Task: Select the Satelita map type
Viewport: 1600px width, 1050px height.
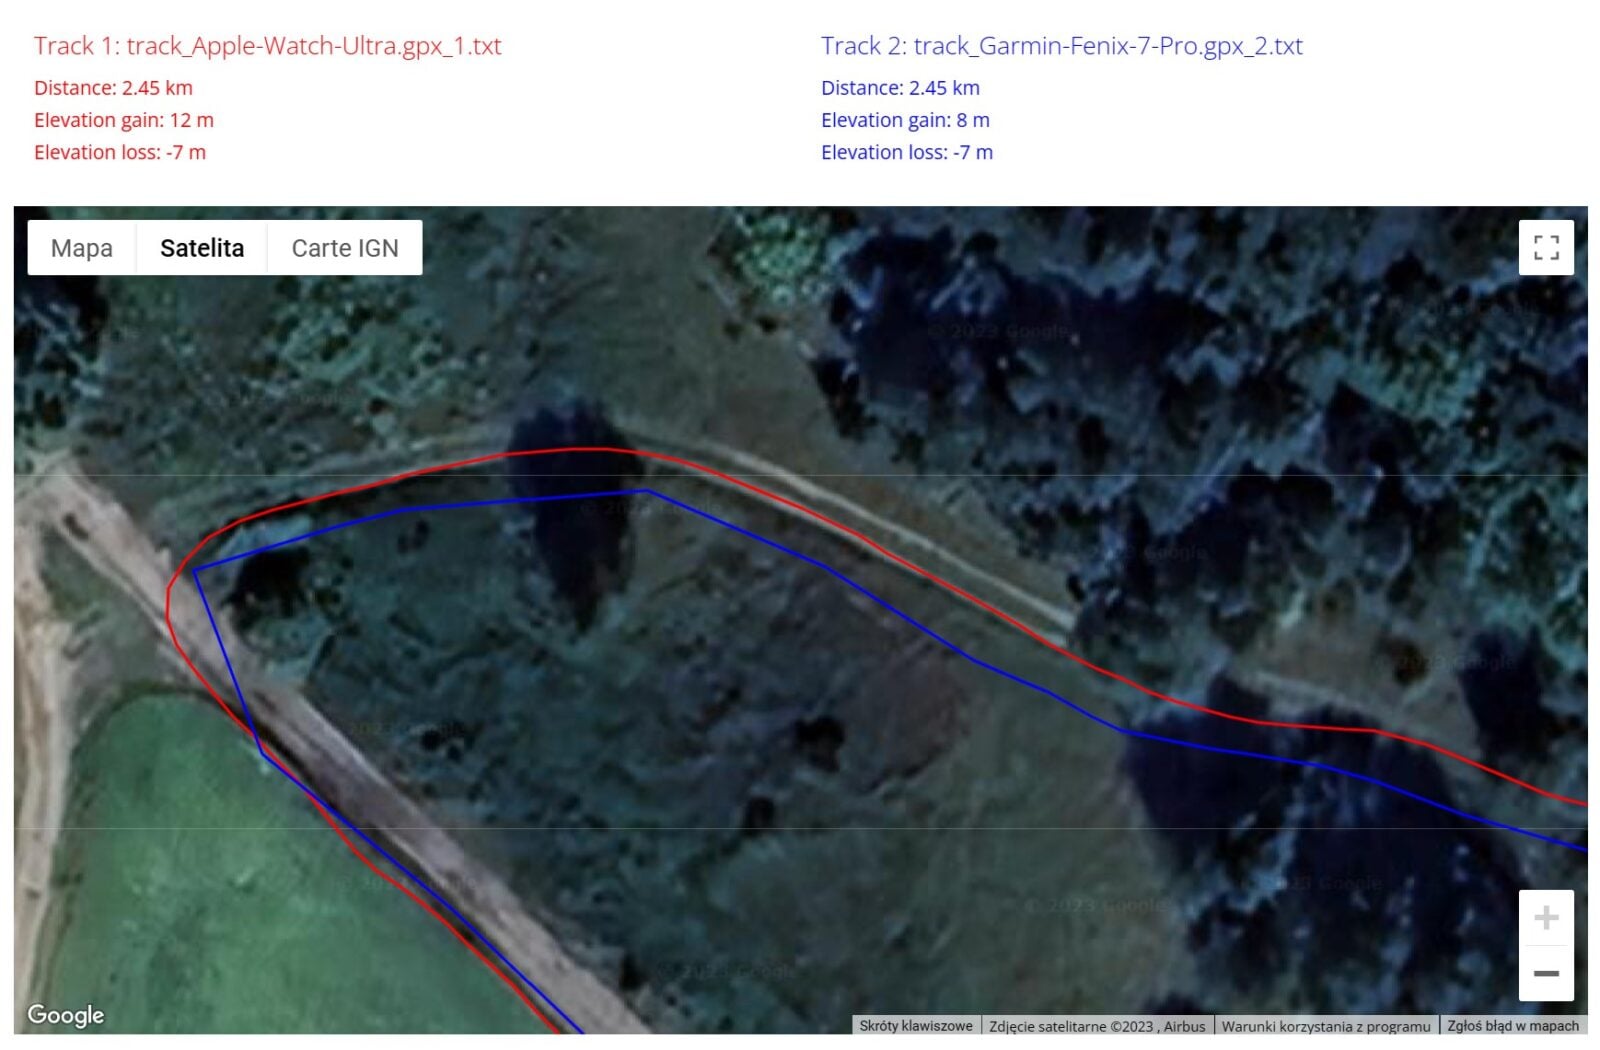Action: click(202, 248)
